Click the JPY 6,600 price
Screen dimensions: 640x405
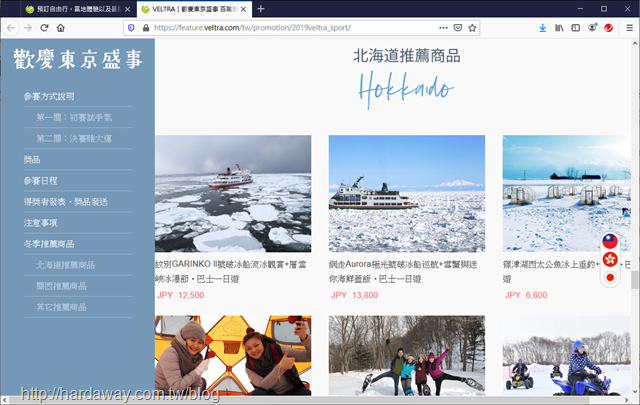[x=526, y=295]
